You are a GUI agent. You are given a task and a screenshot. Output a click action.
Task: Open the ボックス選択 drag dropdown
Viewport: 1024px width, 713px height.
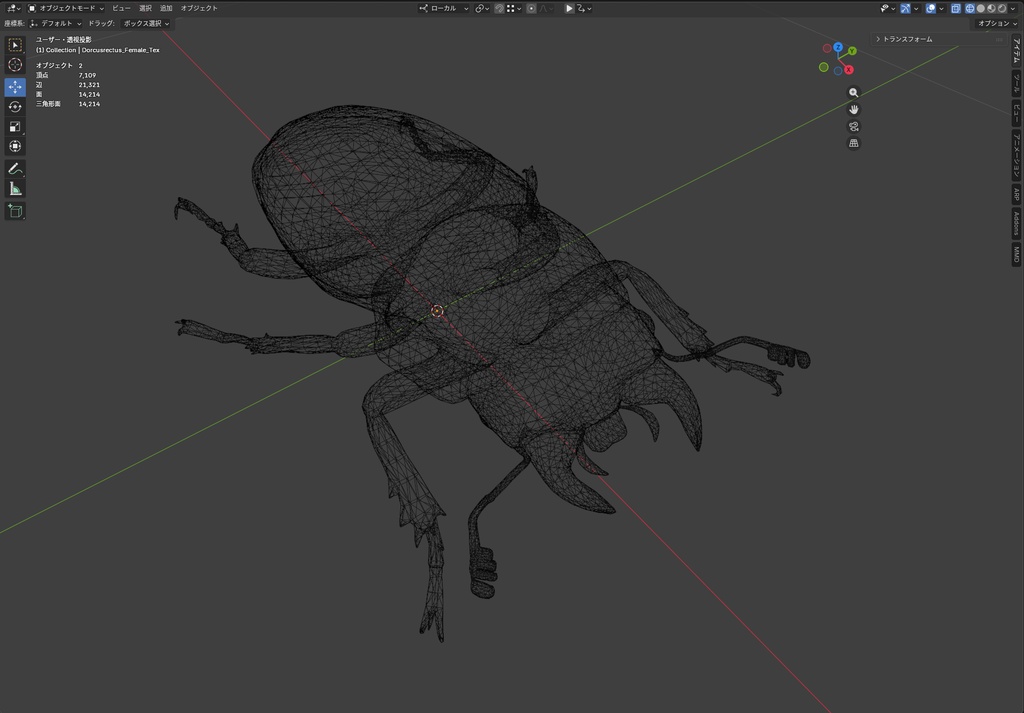pos(146,24)
